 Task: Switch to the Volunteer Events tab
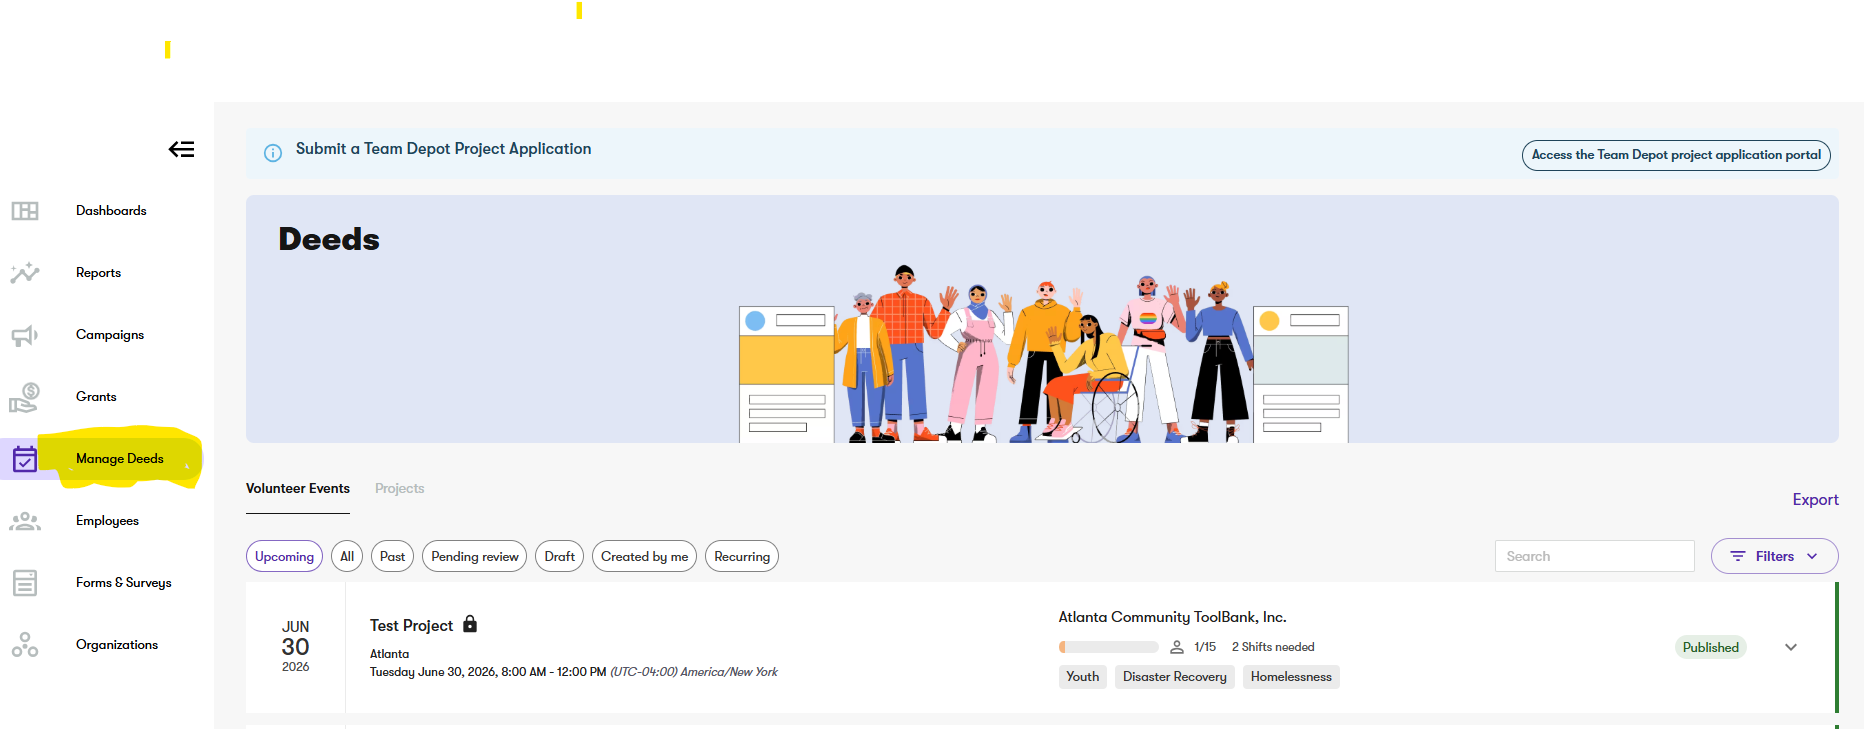pos(298,489)
